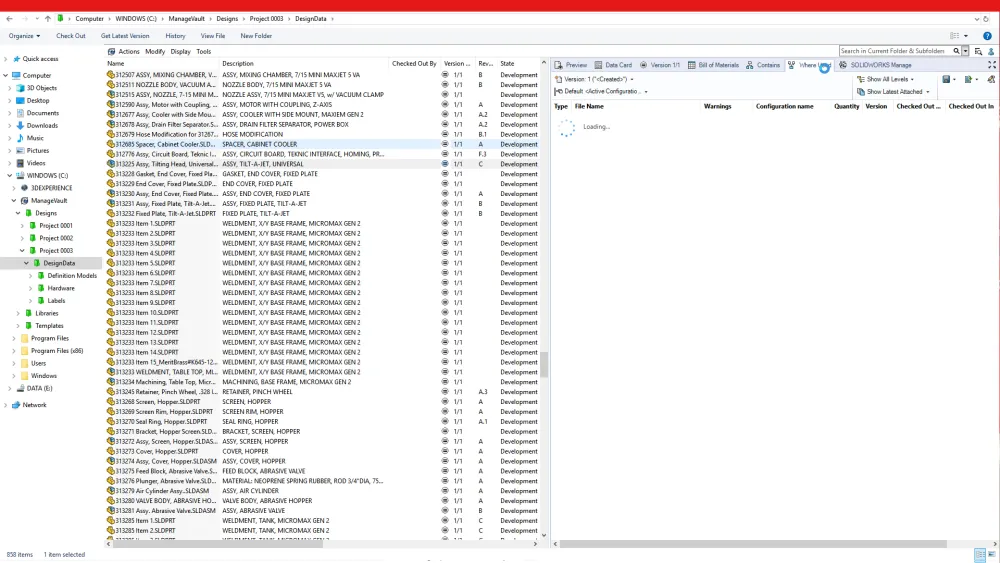Screen dimensions: 1000x563
Task: Switch to the Data Card tab
Action: point(613,65)
